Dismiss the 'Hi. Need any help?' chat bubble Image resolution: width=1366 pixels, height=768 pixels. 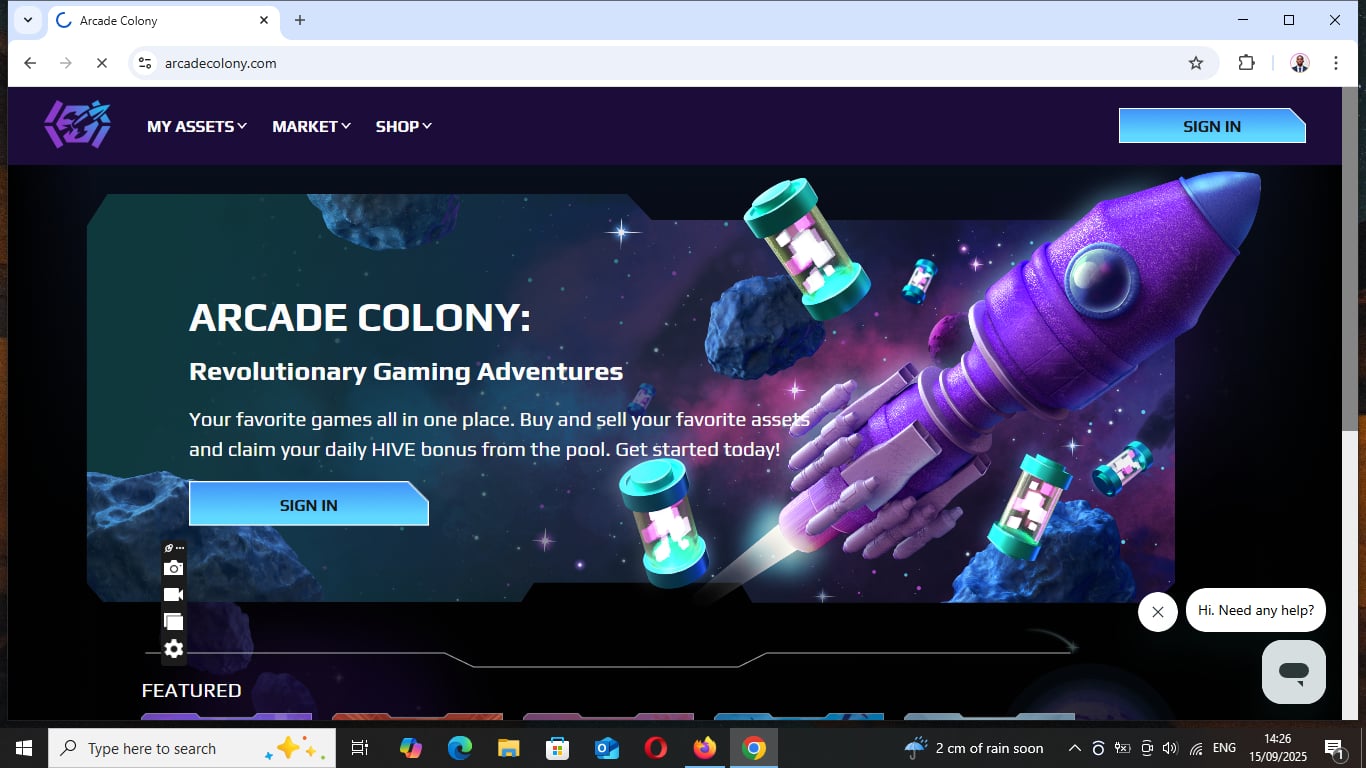pos(1158,612)
